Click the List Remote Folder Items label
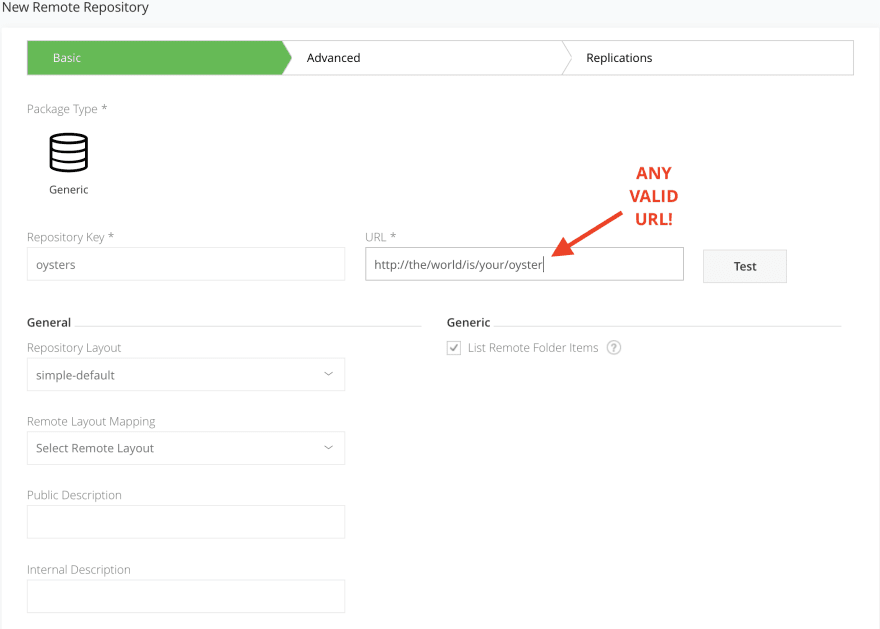Image resolution: width=880 pixels, height=629 pixels. pos(533,348)
